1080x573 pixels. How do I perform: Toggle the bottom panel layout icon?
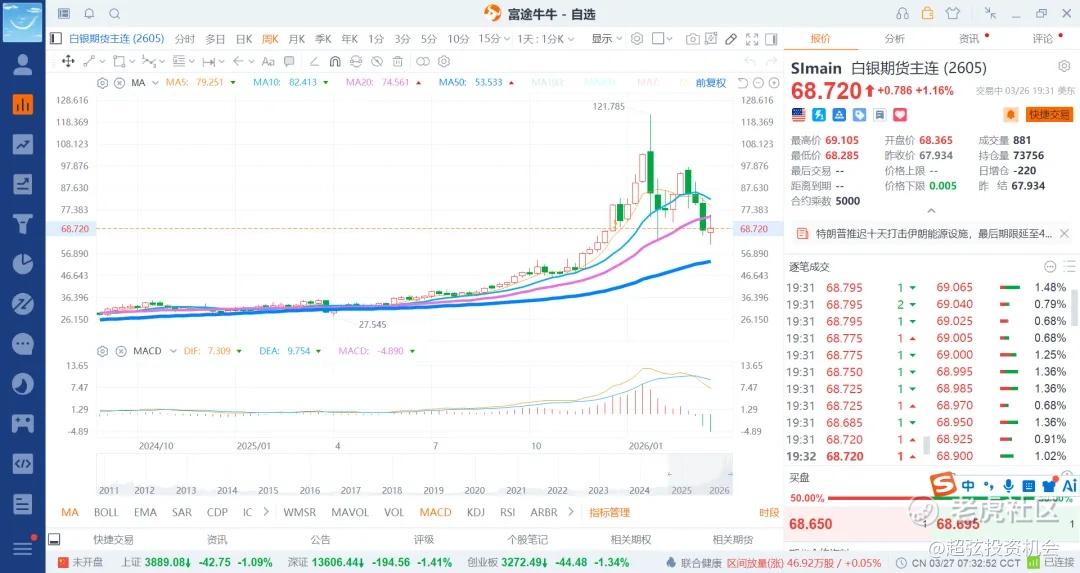(54, 539)
